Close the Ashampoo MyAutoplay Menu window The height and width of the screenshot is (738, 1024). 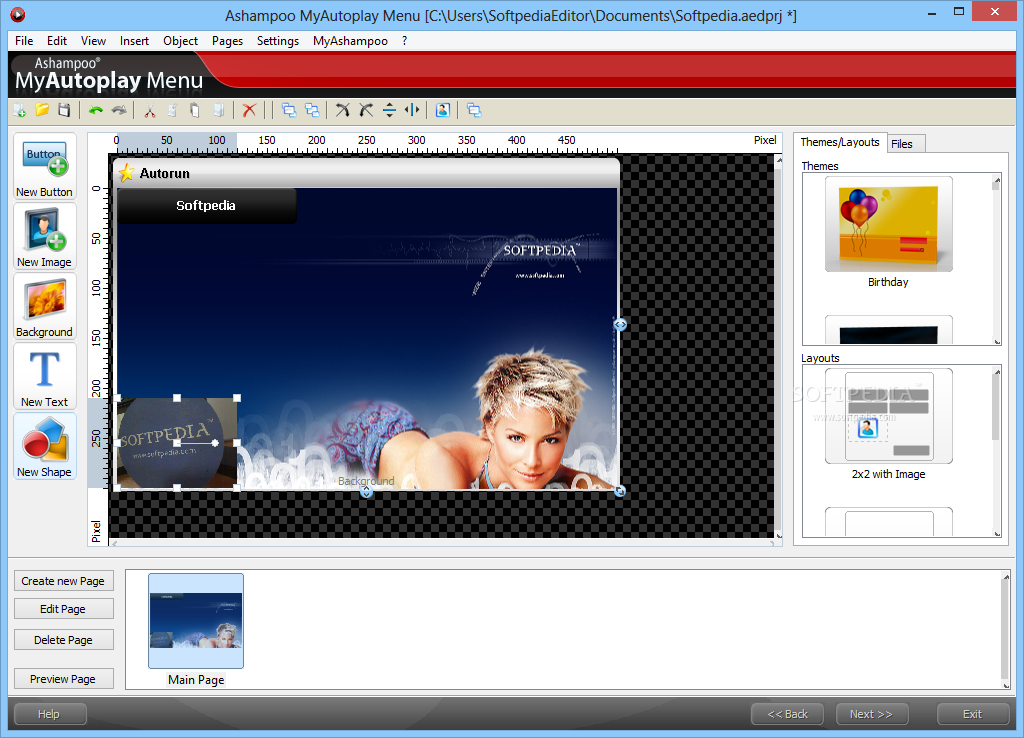[x=995, y=12]
